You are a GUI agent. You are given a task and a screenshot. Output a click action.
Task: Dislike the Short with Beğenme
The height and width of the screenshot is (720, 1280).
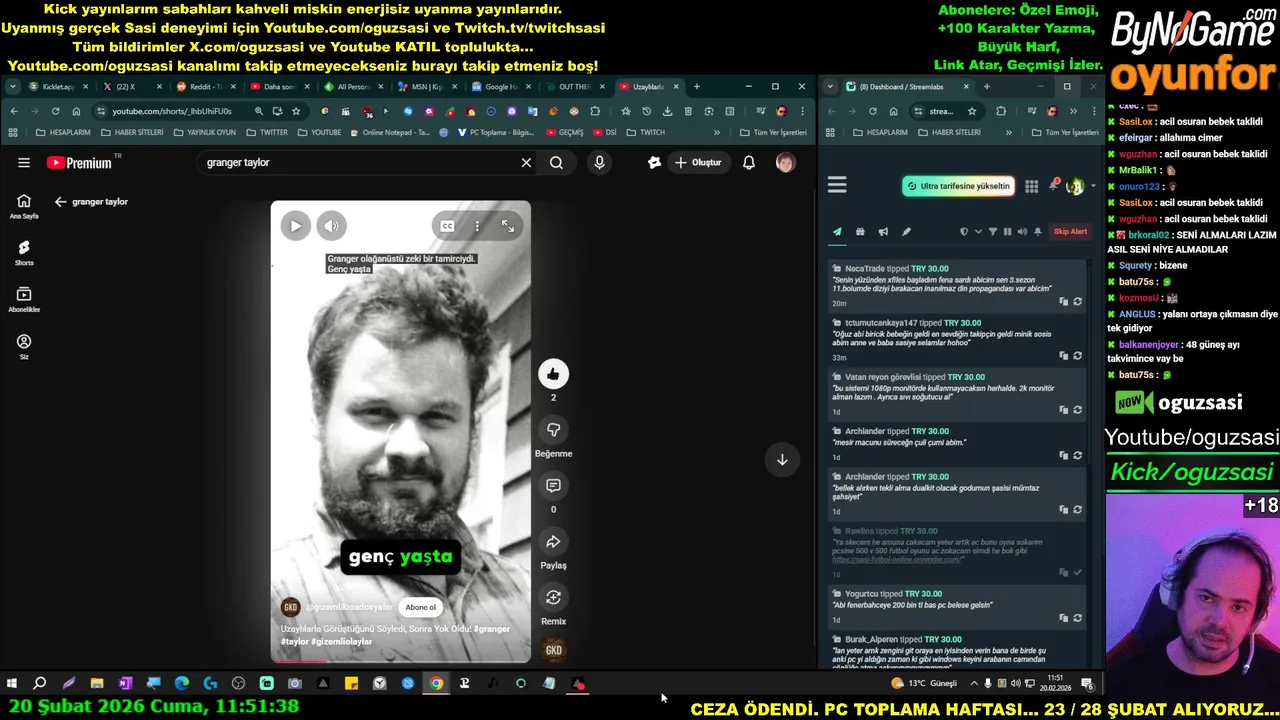pos(553,430)
